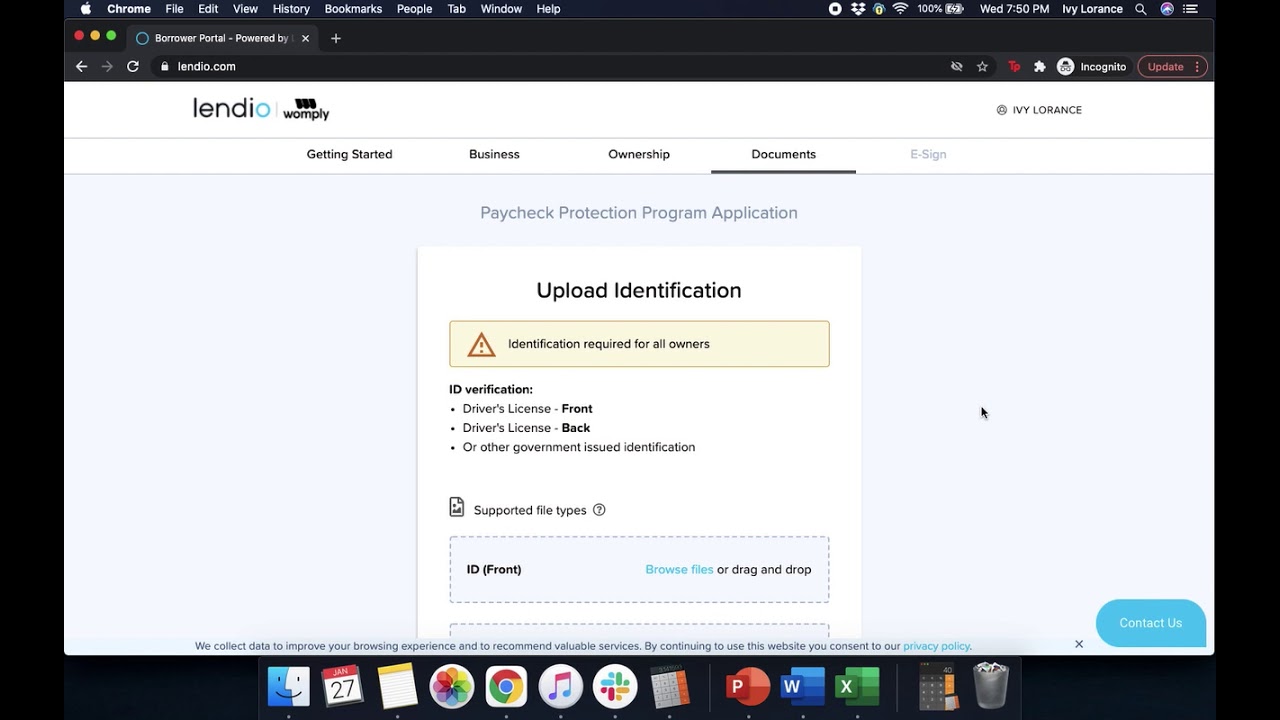Open Chrome three-dot menu
Viewport: 1280px width, 720px height.
tap(1197, 67)
